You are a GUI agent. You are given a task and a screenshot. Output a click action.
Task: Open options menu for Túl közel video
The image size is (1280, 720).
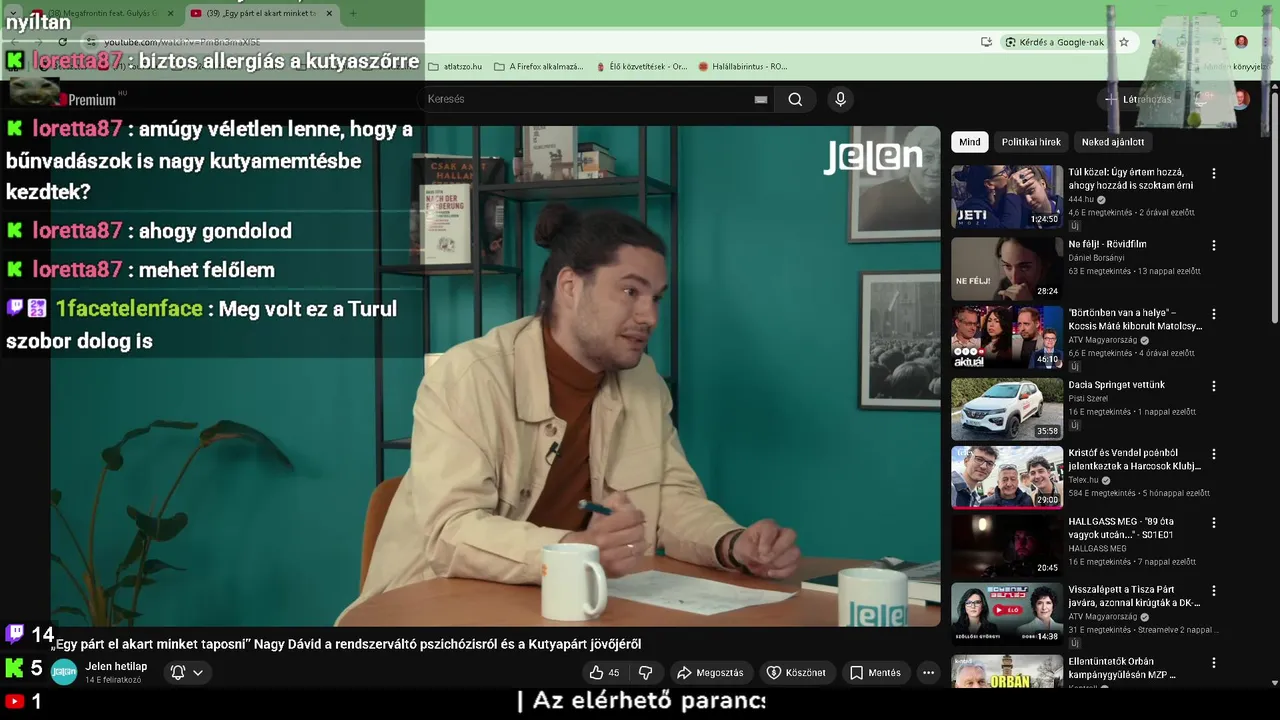pos(1214,173)
